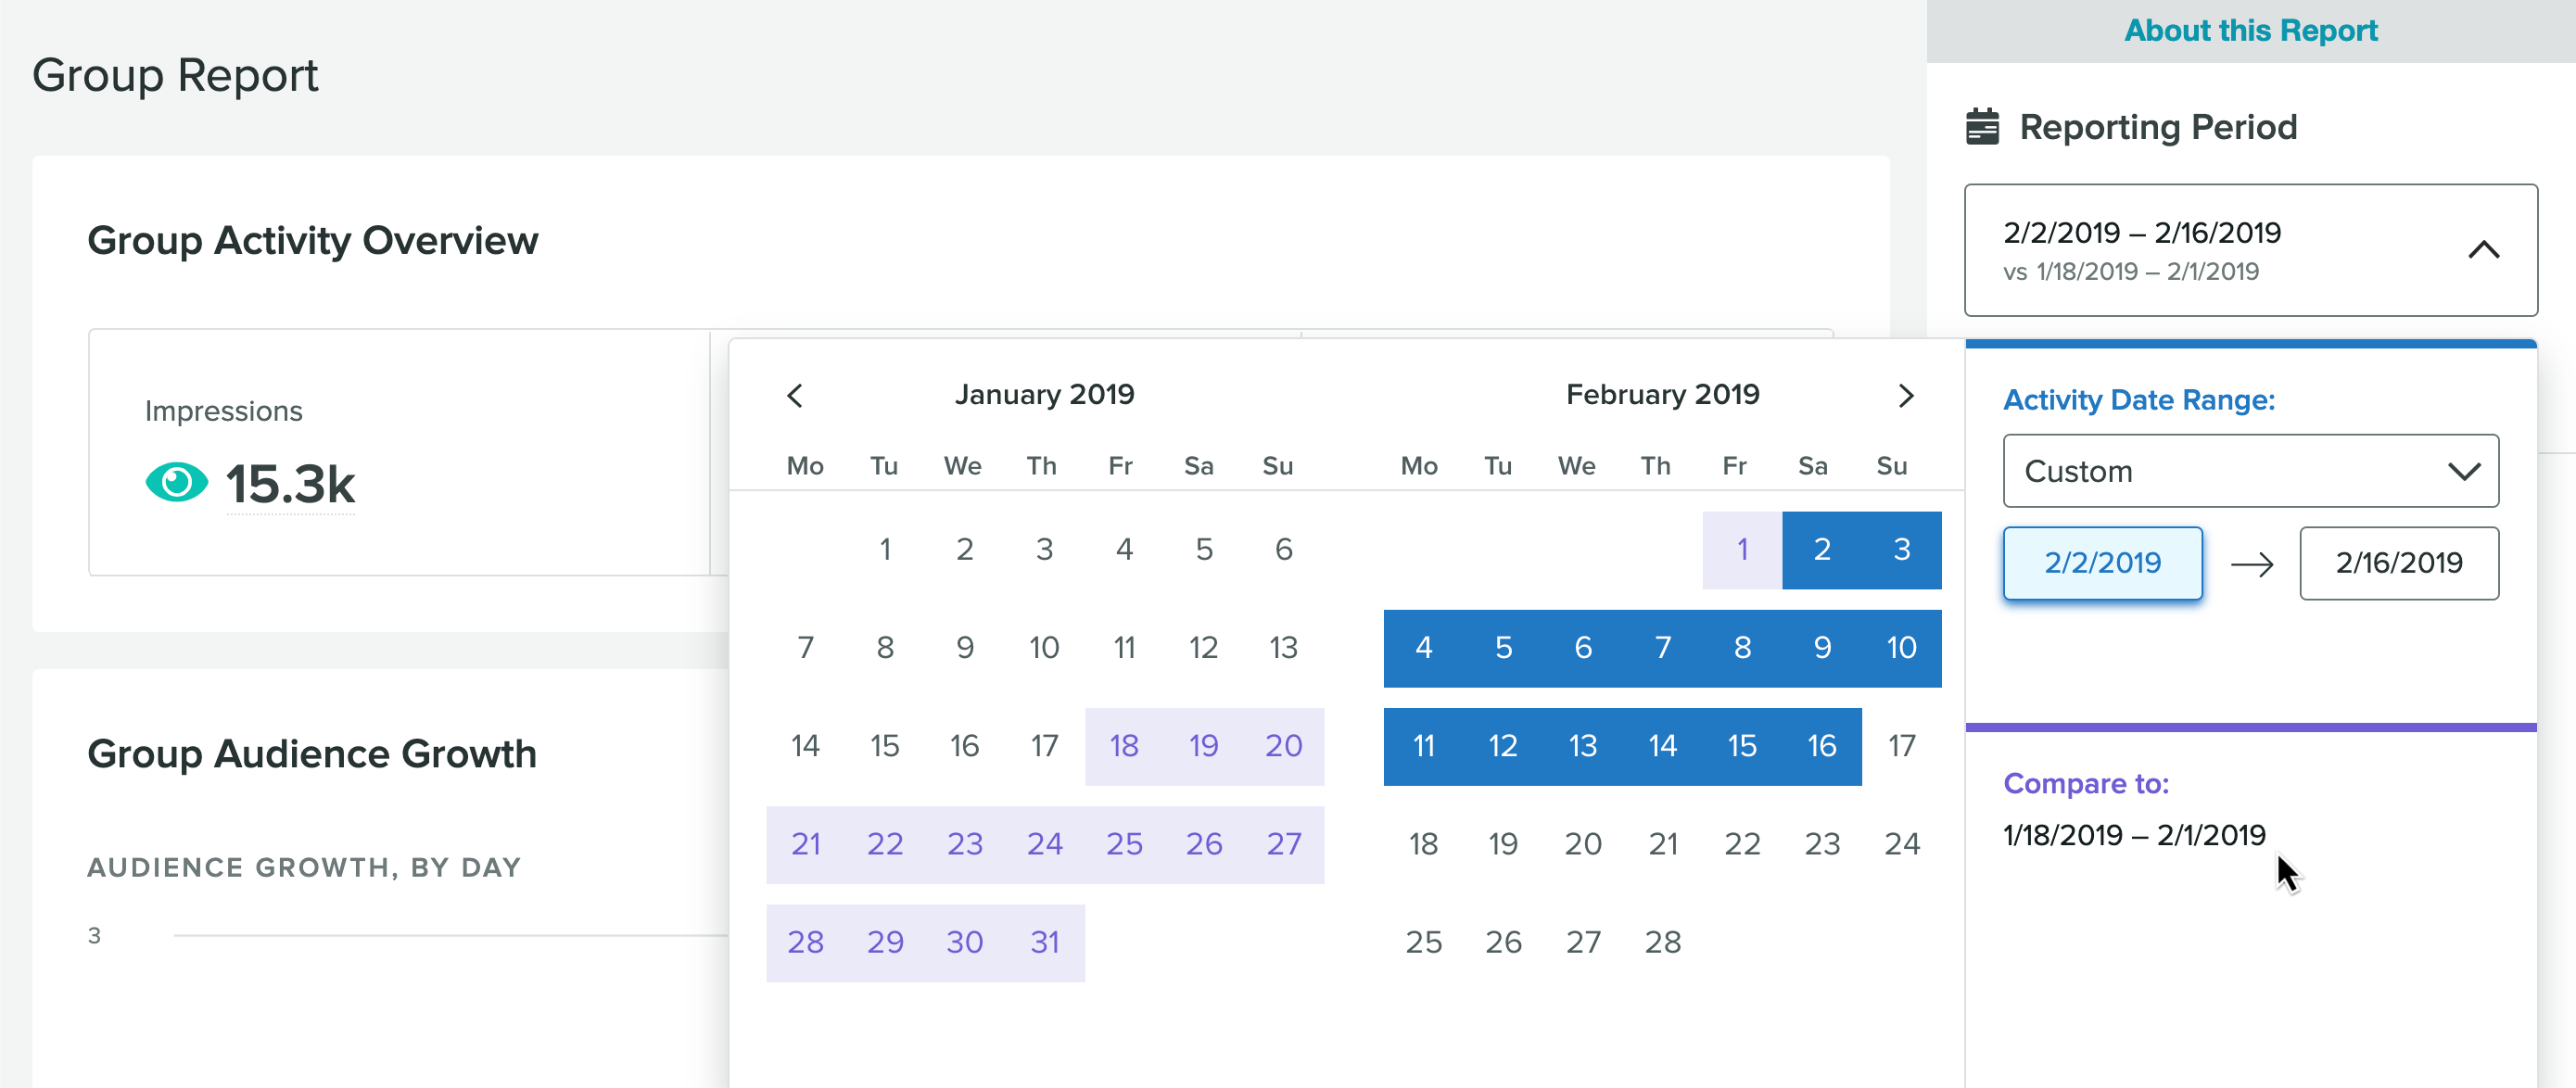Select February 25 in the calendar
This screenshot has height=1088, width=2576.
1423,942
